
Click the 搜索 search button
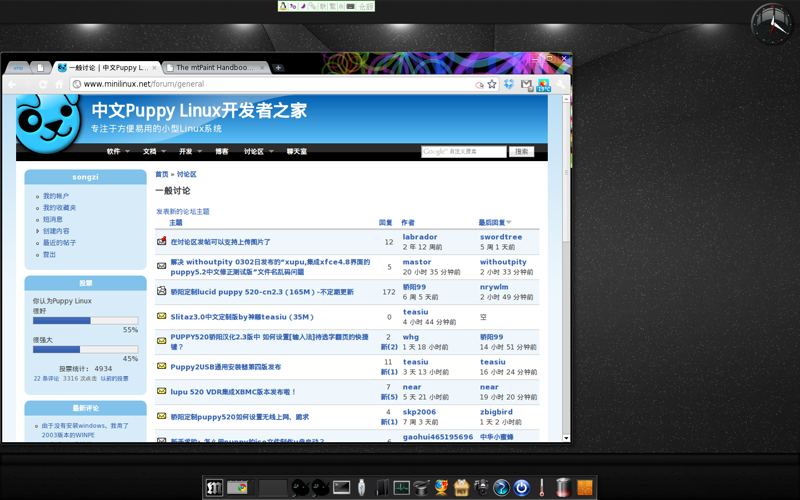point(521,152)
